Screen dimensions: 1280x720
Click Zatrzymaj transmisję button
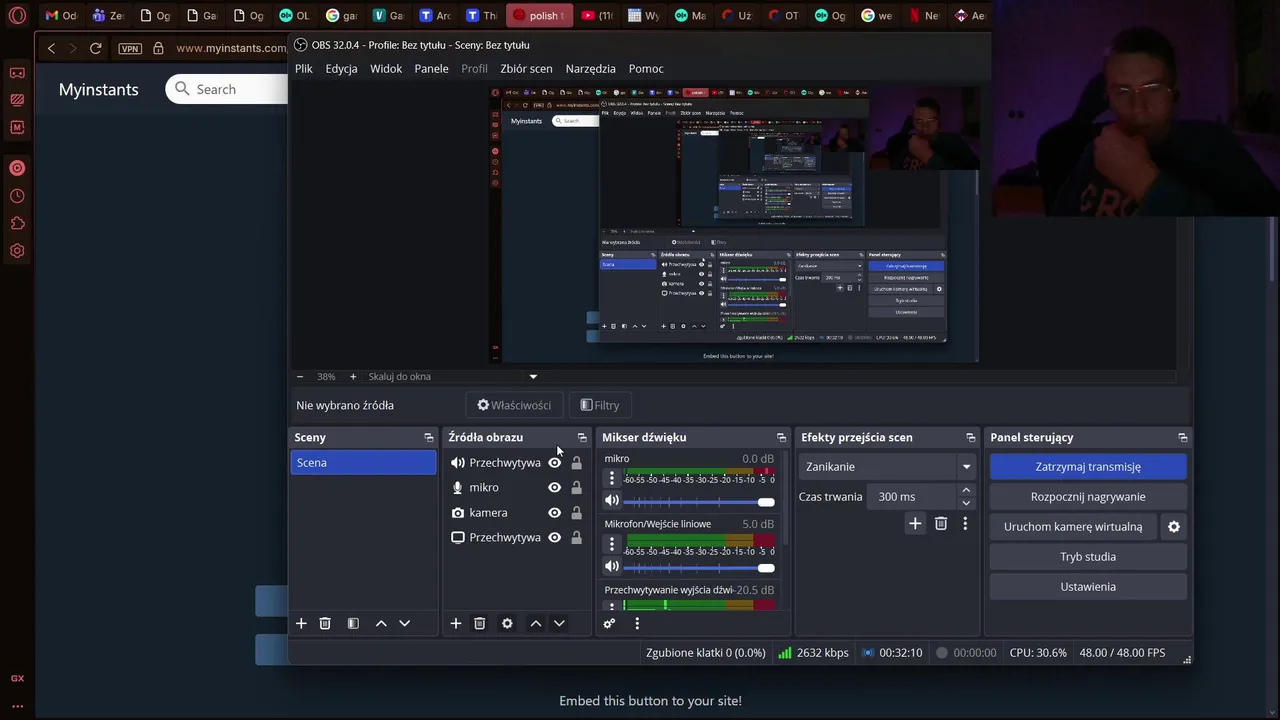(x=1088, y=467)
